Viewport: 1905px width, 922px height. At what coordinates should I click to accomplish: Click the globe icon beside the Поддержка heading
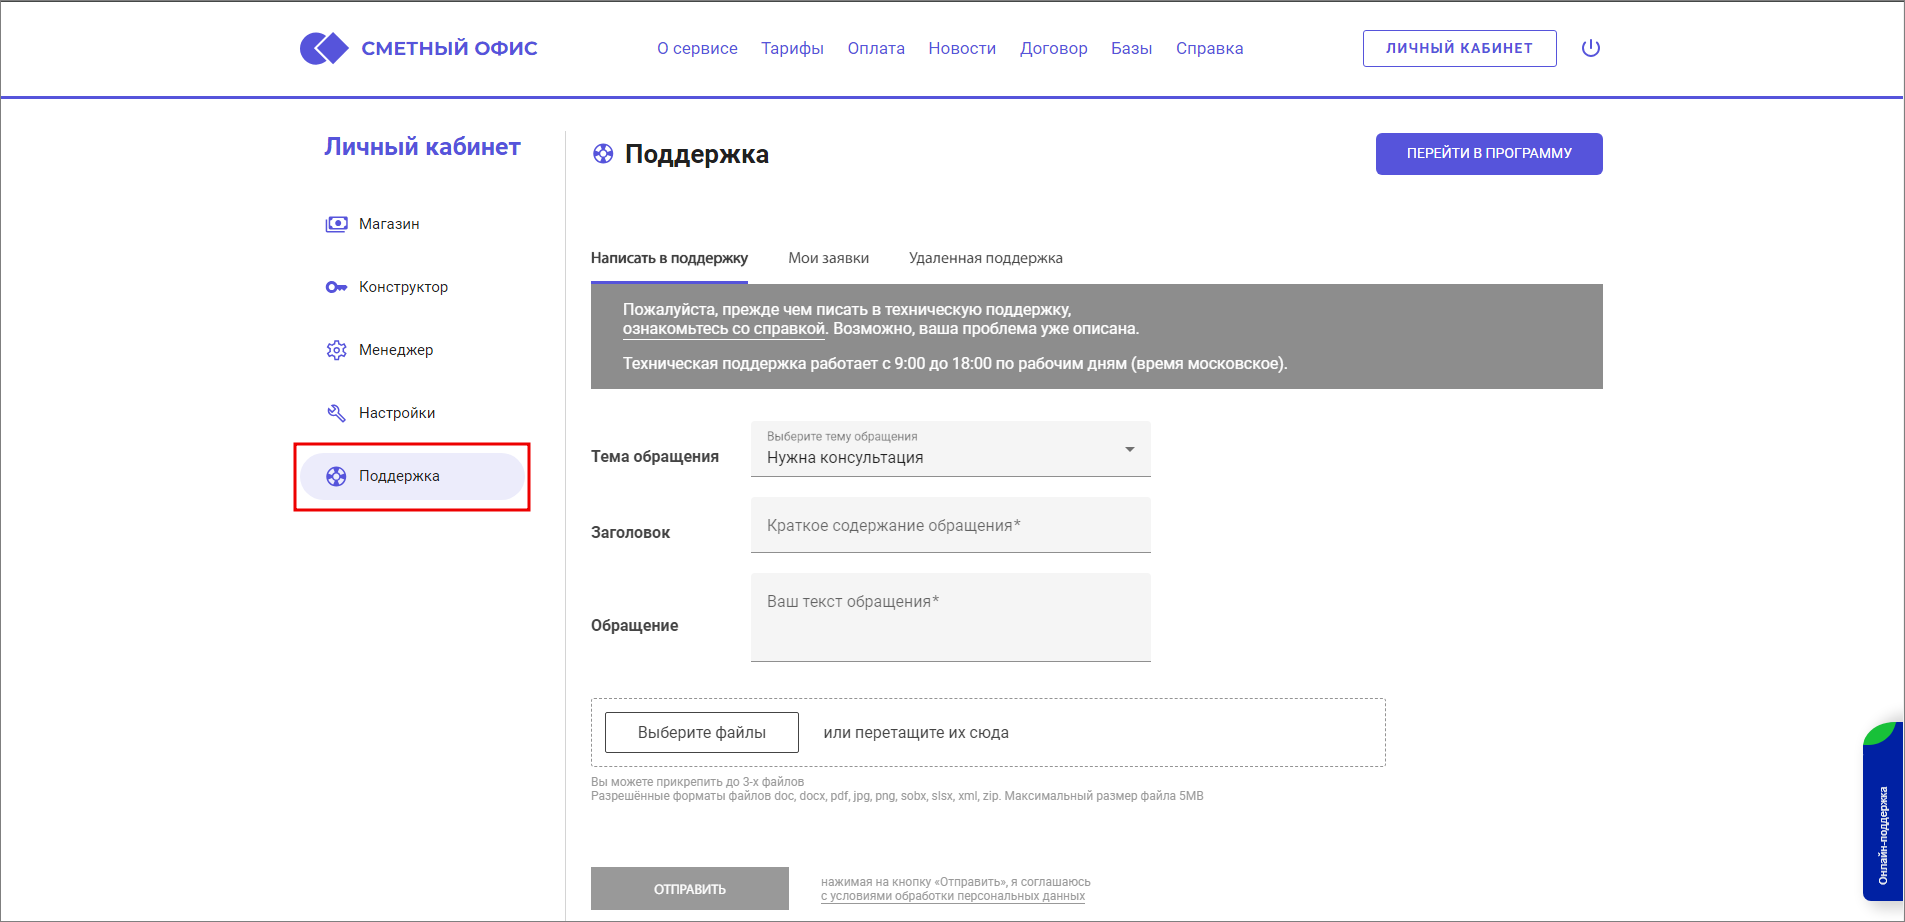click(x=604, y=154)
